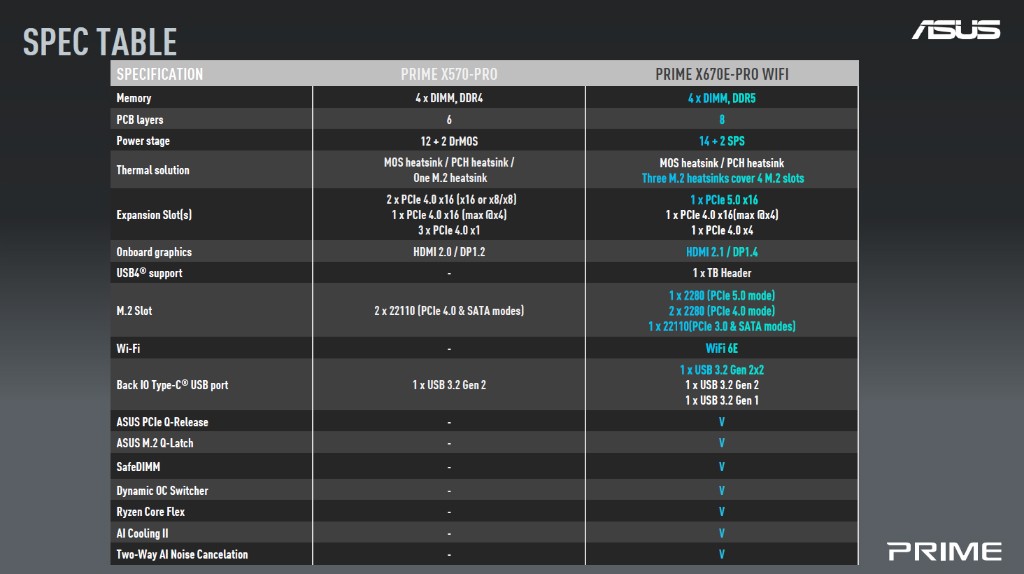The image size is (1024, 574).
Task: Click the ASUS M.2 Q-Latch check mark
Action: [721, 443]
